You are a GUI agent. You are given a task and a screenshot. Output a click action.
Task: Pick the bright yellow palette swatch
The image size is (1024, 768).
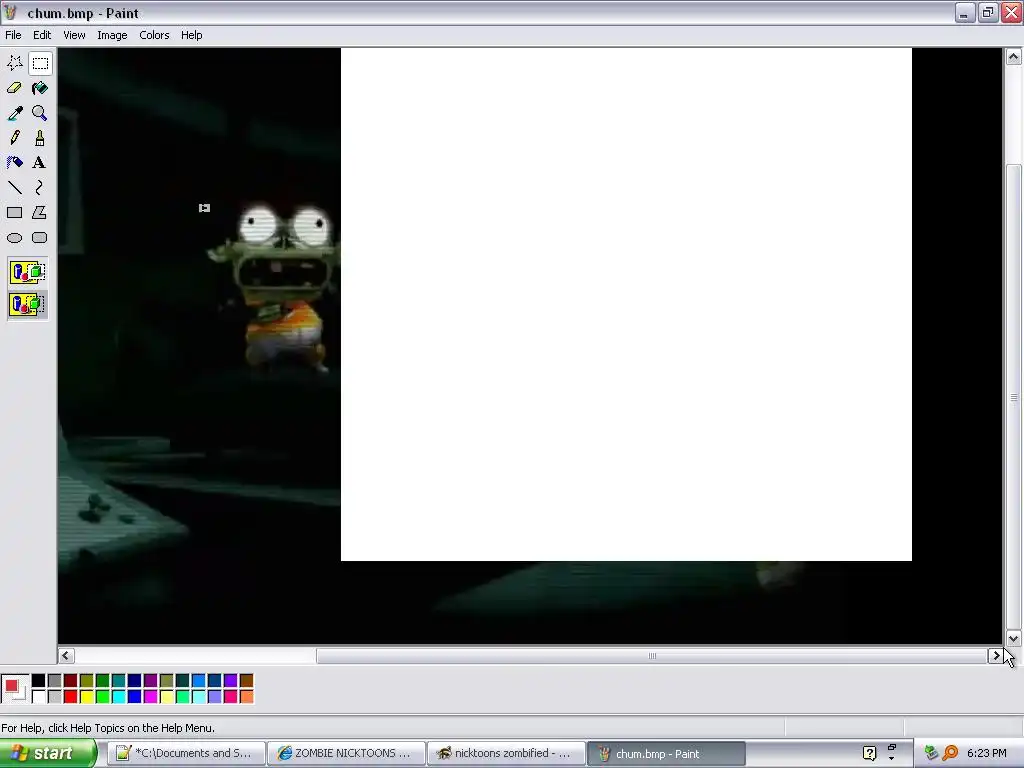click(x=86, y=697)
